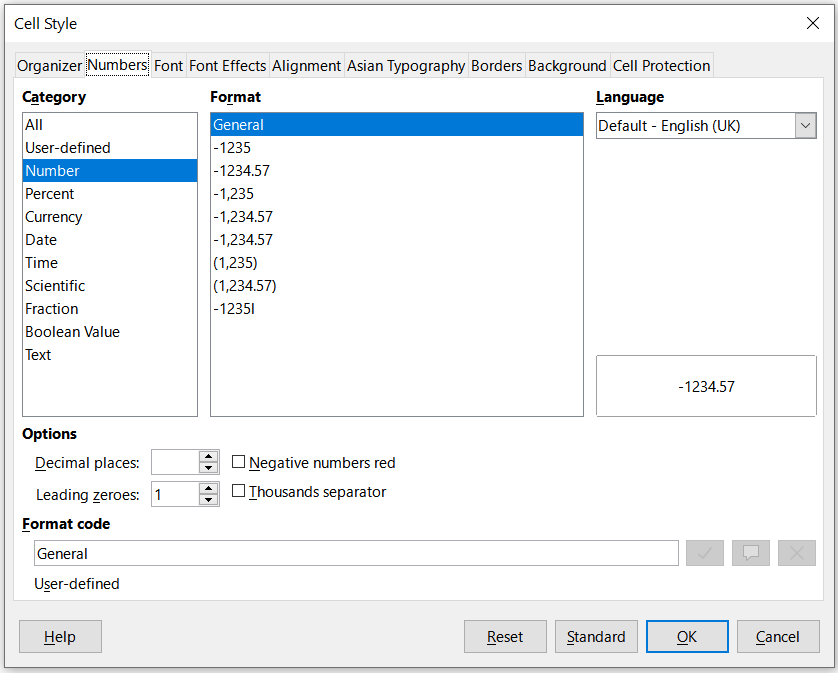Viewport: 838px width, 673px height.
Task: Click the Decimal places input field
Action: (x=175, y=462)
